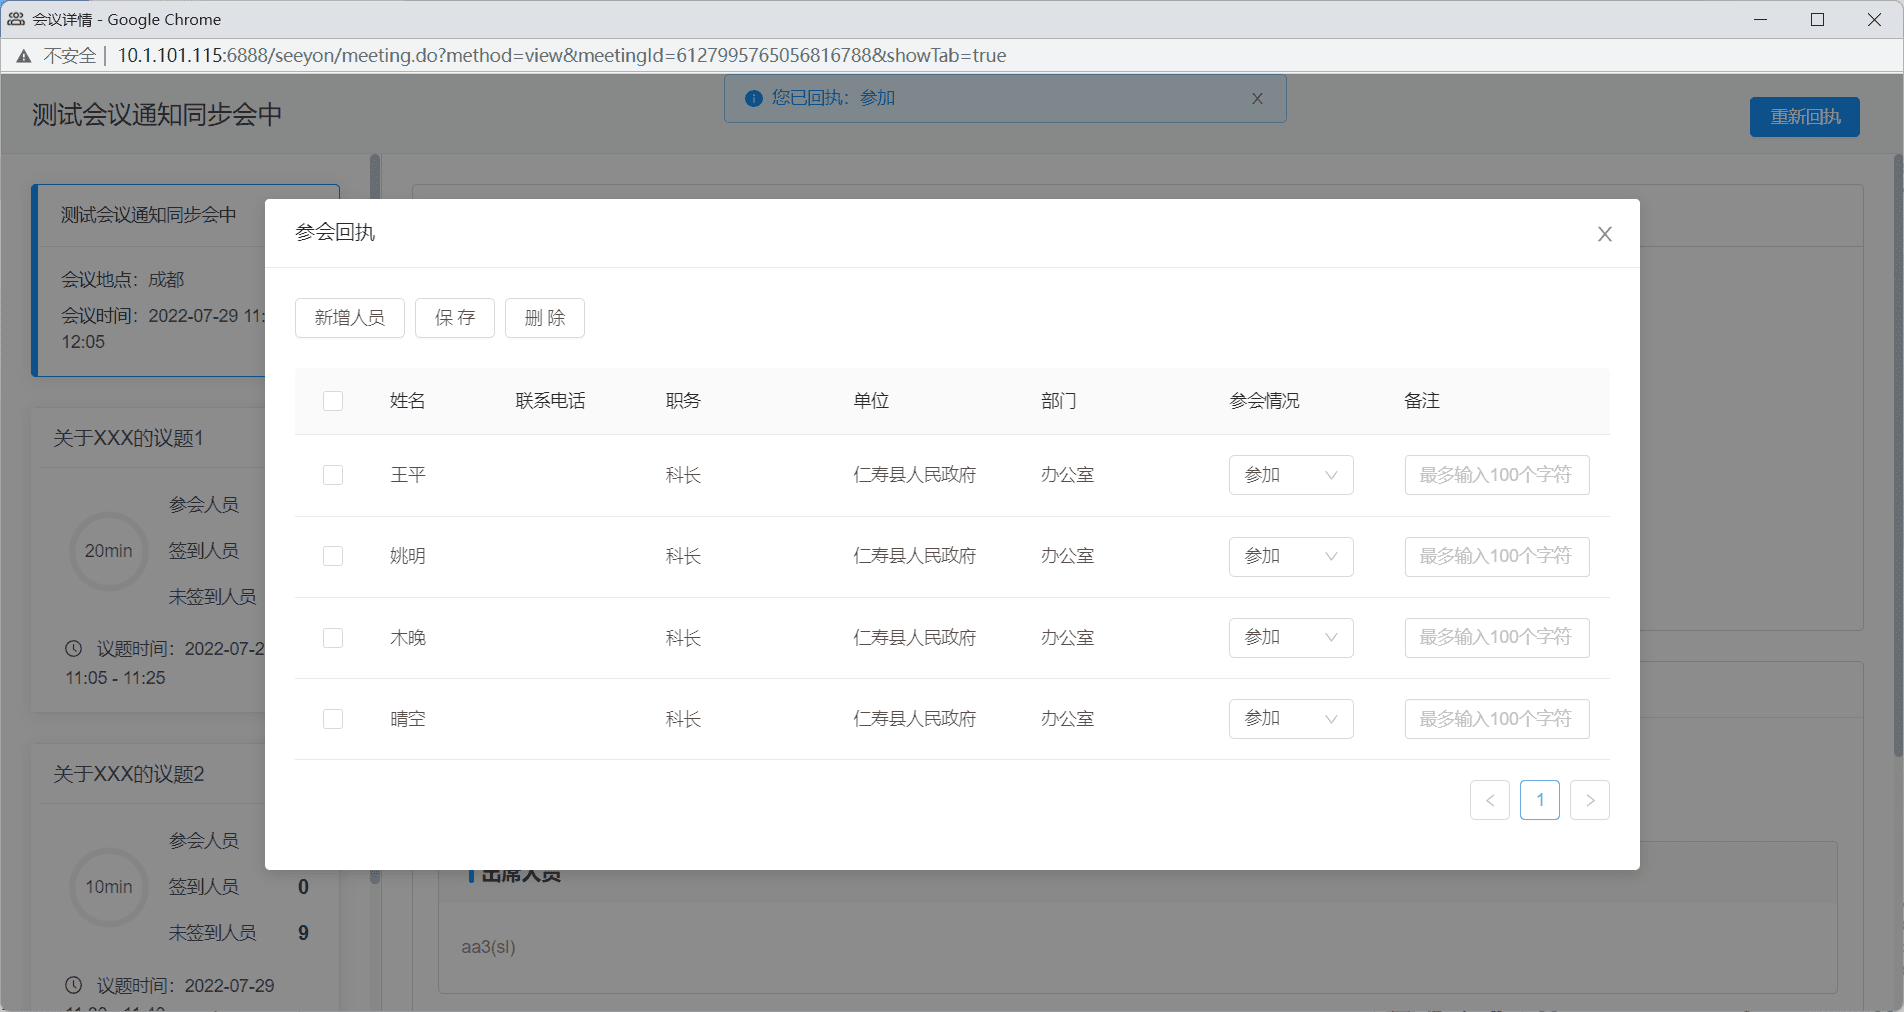Click the aa3(sl) attendee entry

click(489, 947)
